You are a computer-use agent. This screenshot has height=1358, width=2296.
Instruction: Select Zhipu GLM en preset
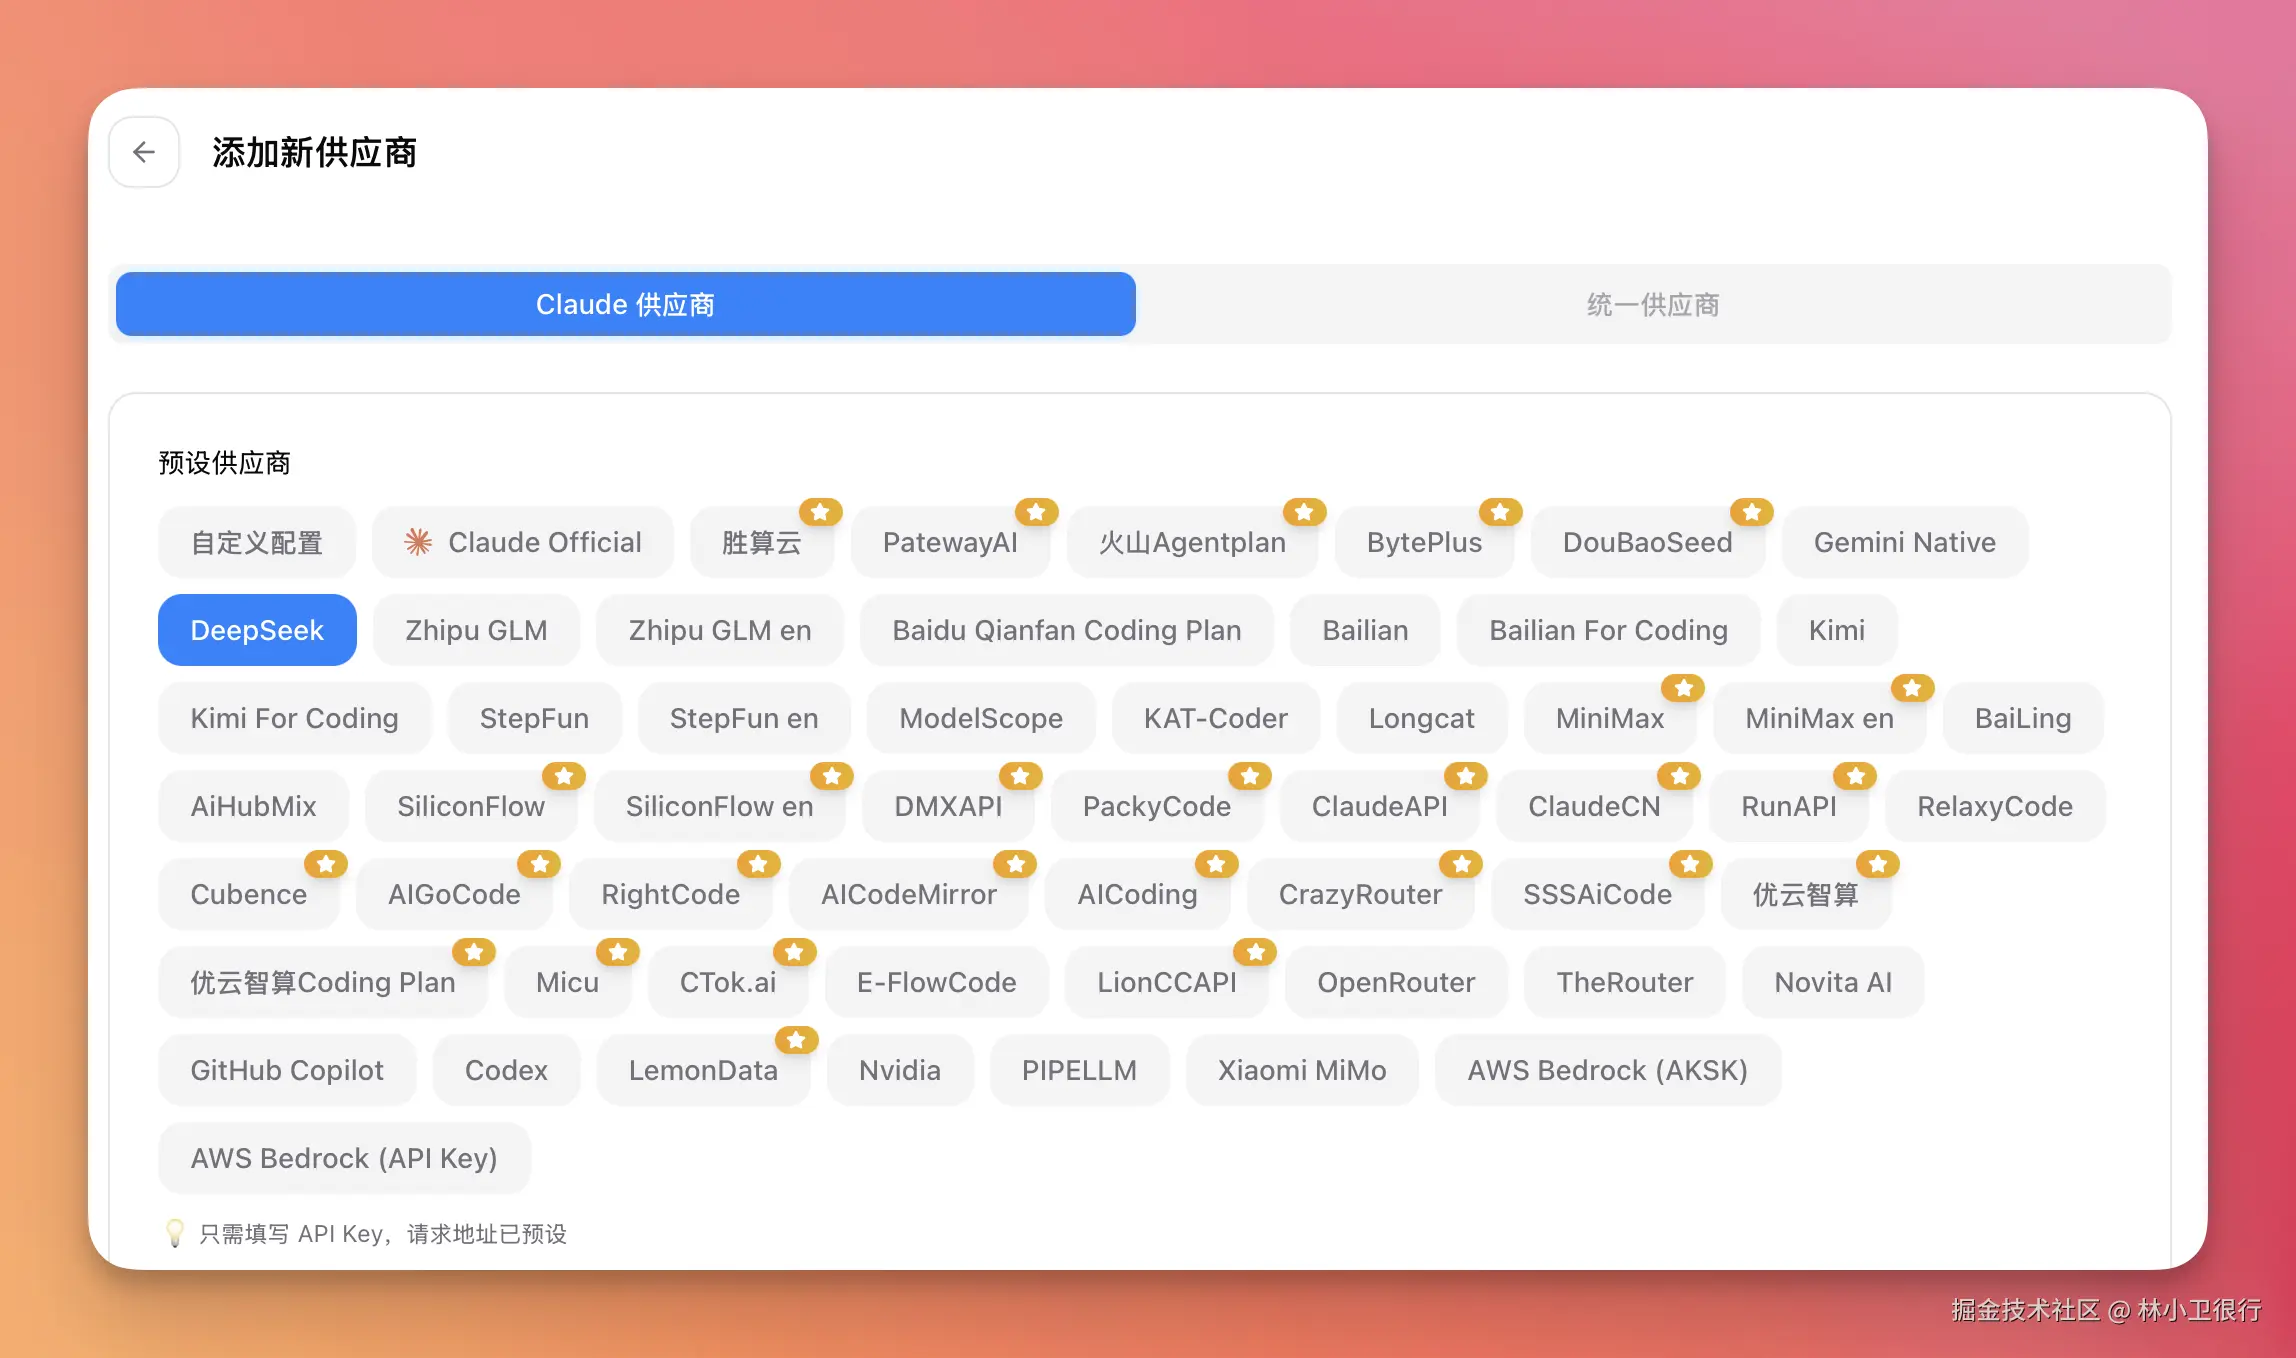720,630
